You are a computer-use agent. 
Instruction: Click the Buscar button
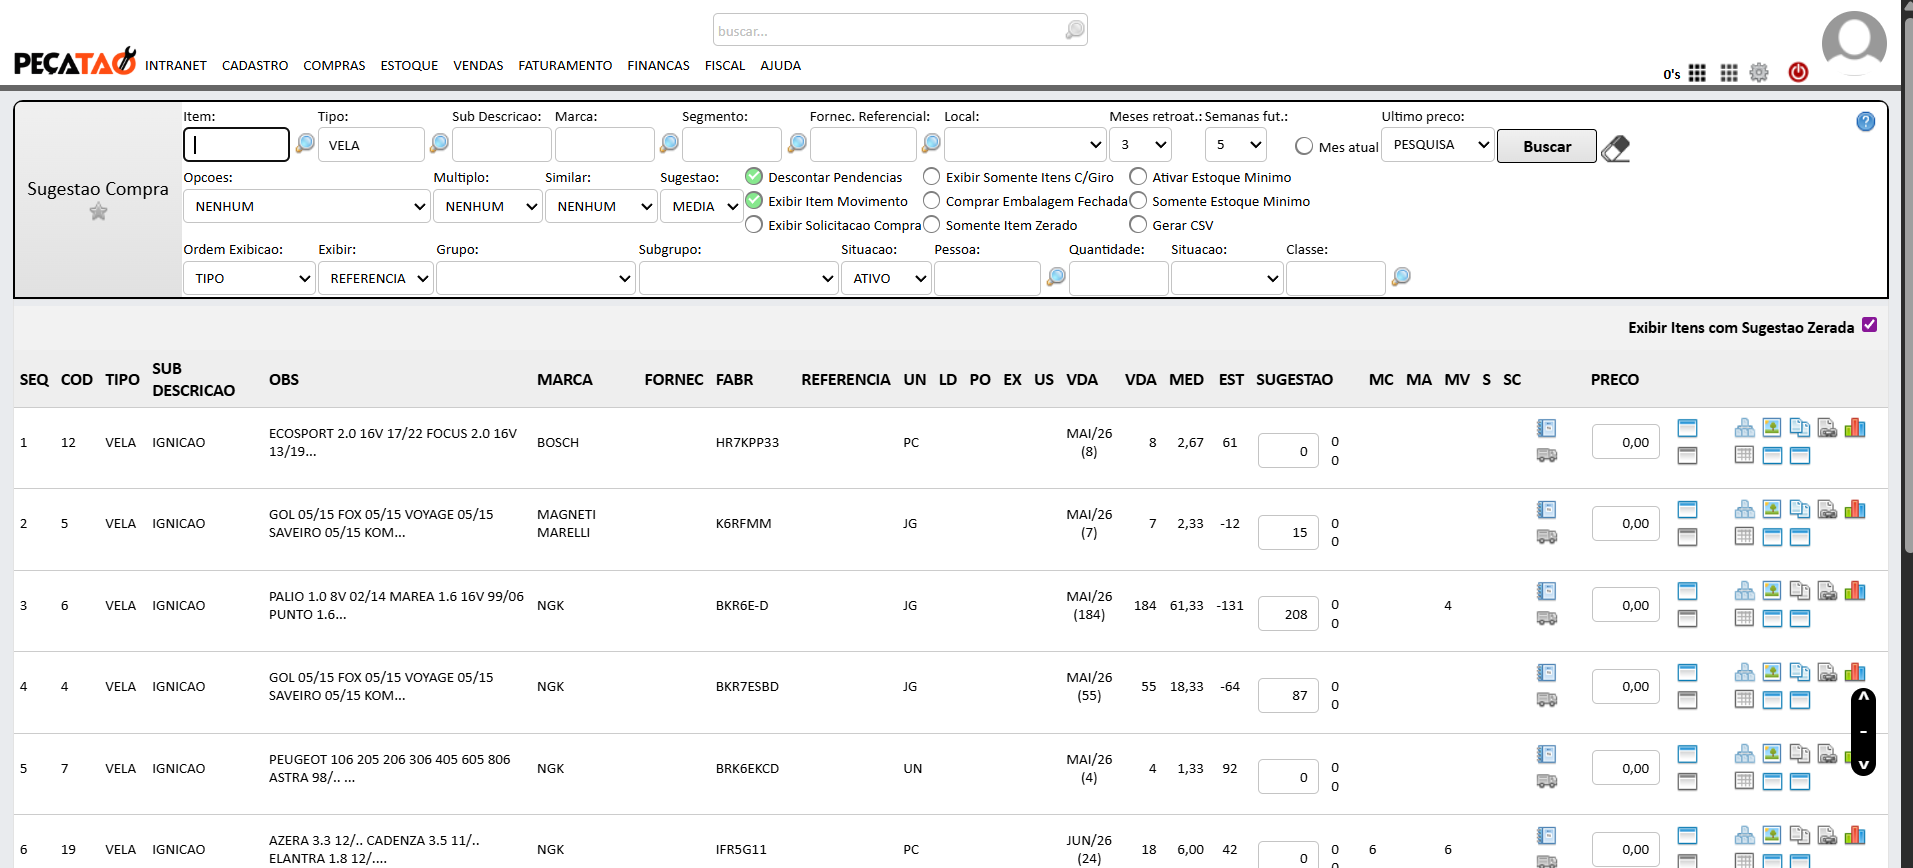(x=1547, y=147)
